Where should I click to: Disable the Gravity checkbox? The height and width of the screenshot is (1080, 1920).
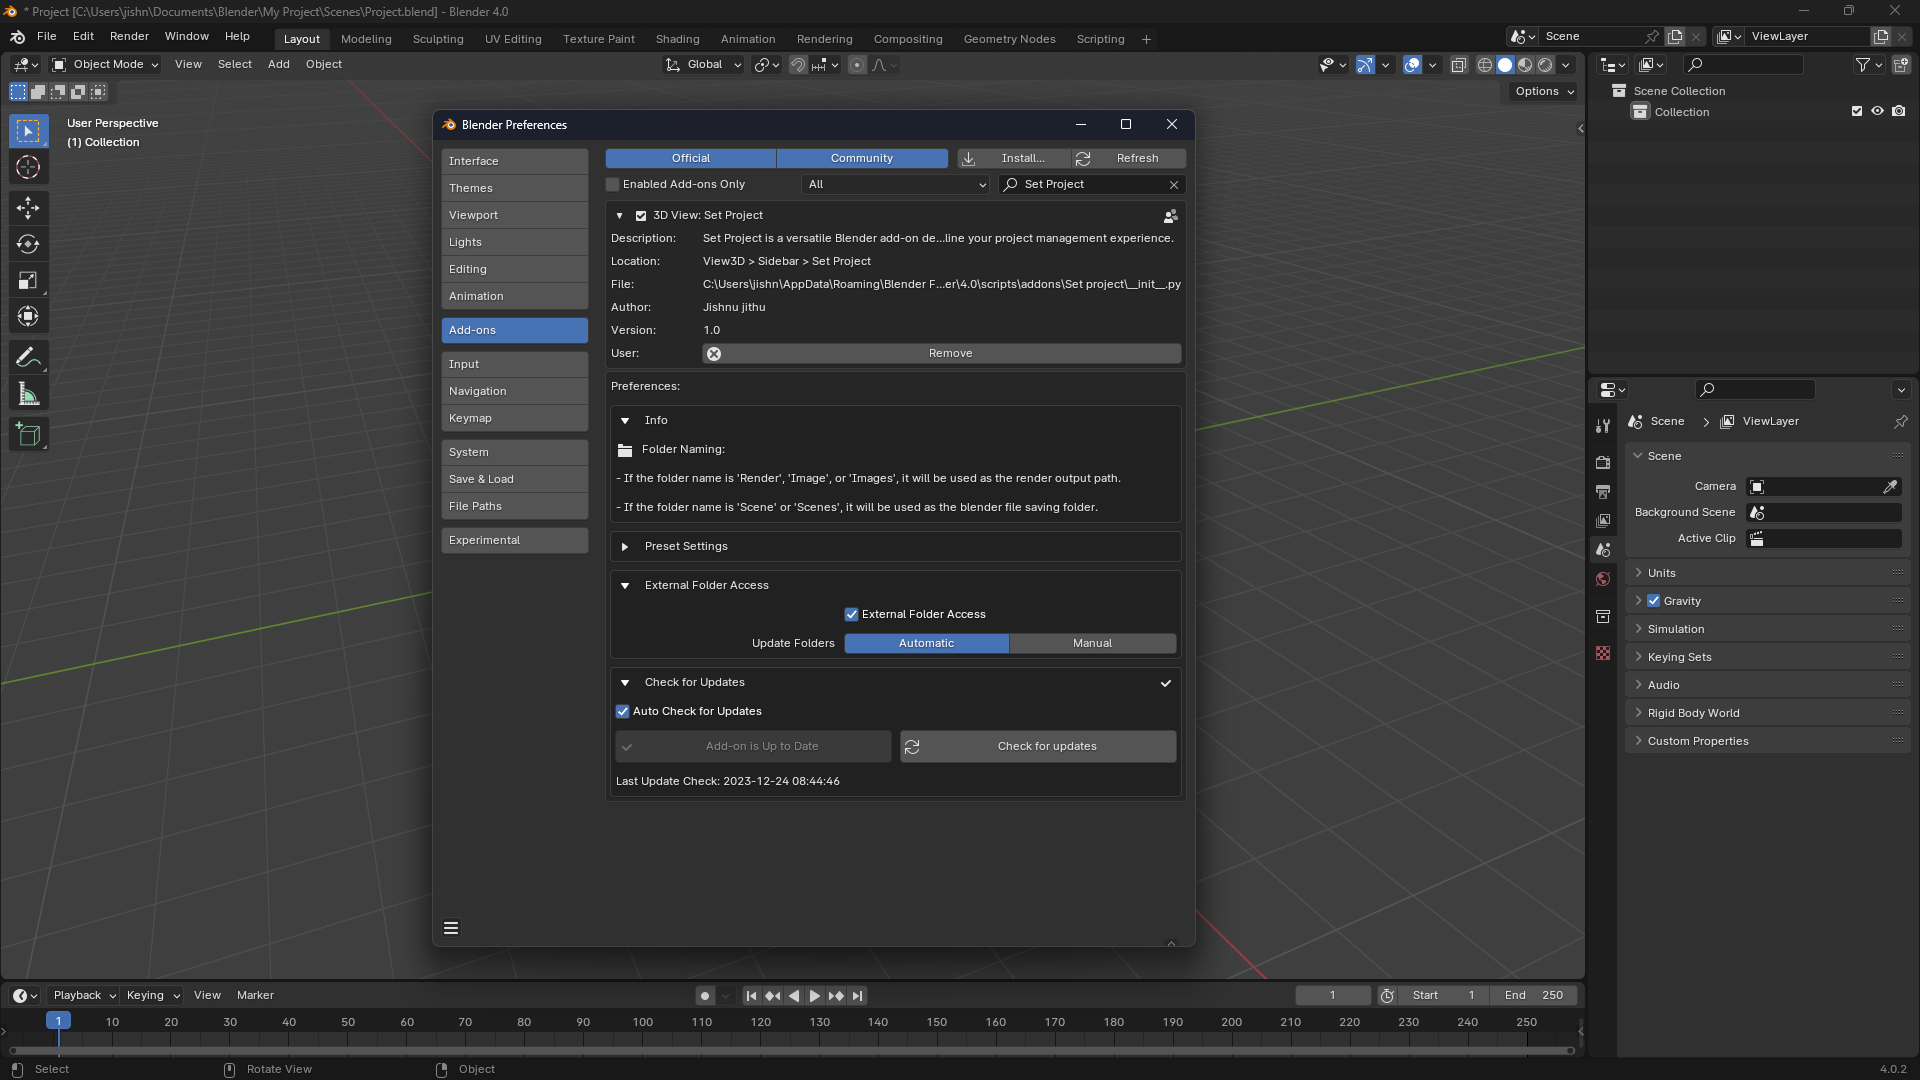point(1653,600)
